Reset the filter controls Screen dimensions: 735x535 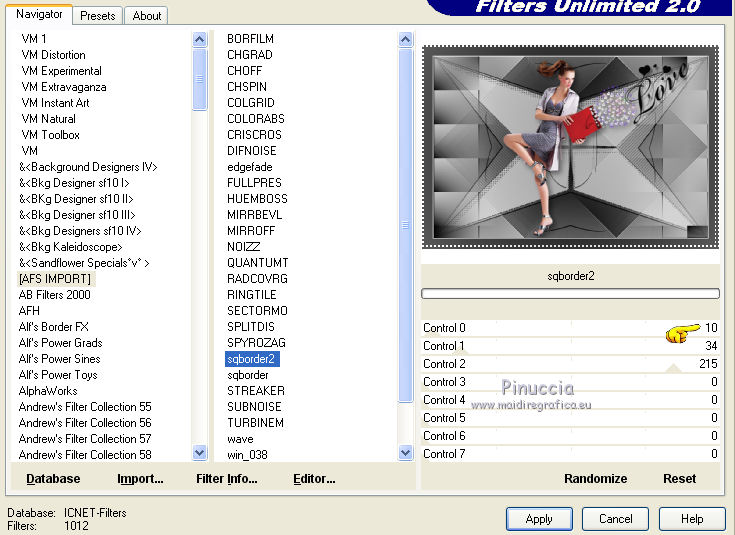click(x=679, y=478)
